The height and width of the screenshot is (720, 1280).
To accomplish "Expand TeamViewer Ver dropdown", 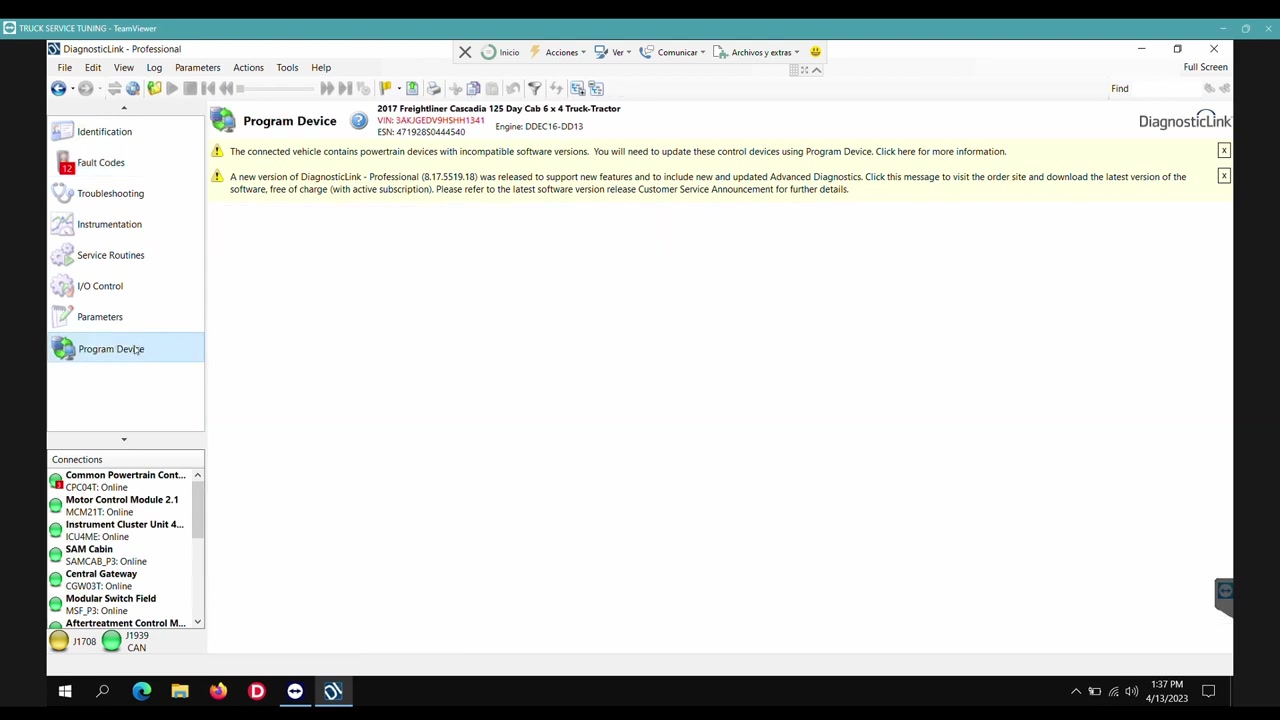I will [x=613, y=52].
